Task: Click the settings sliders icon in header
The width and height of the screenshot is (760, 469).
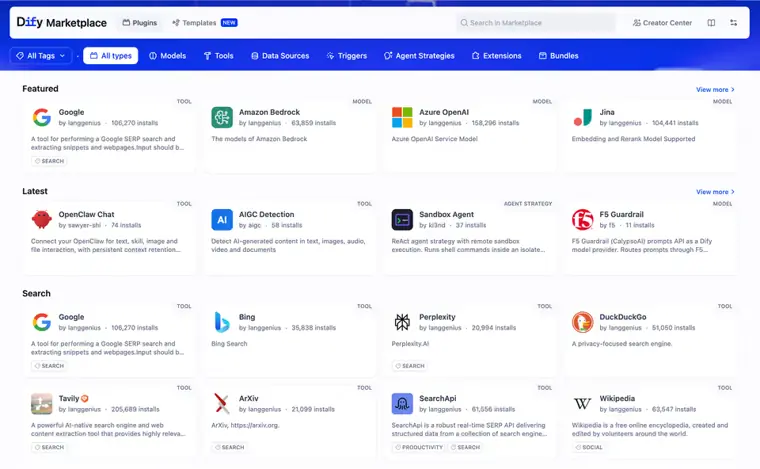Action: pos(733,23)
